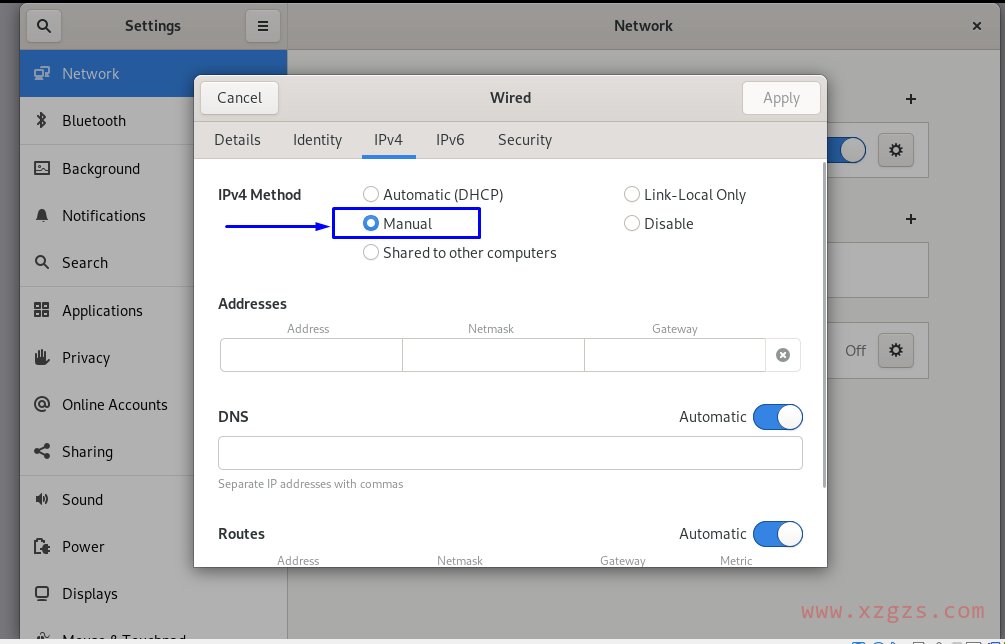Screen dimensions: 1005x644
Task: Open the wired connection options gear
Action: tap(896, 150)
